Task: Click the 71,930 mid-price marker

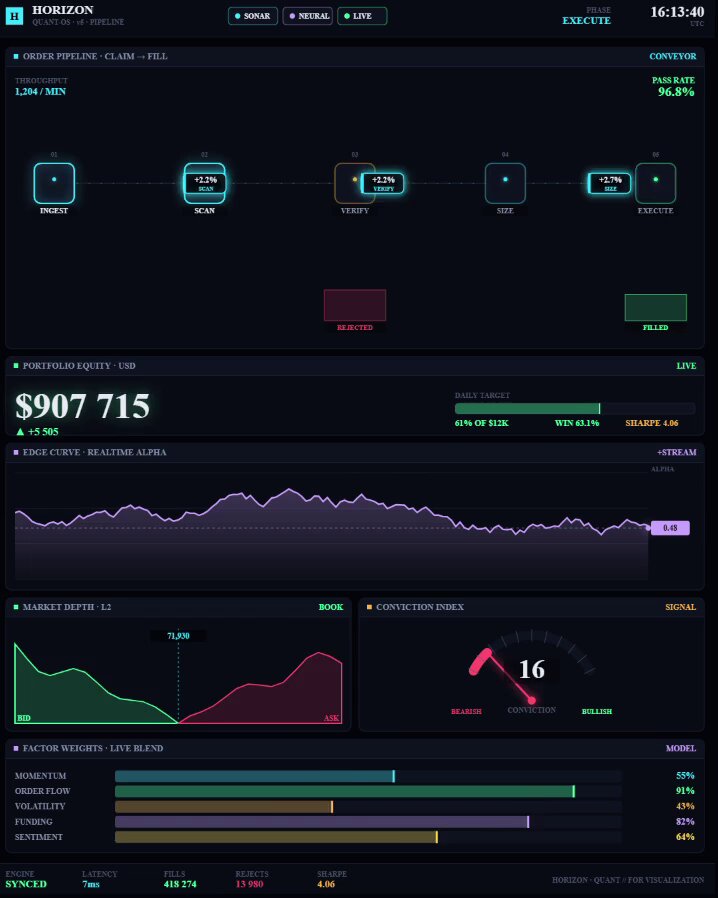Action: pyautogui.click(x=178, y=636)
